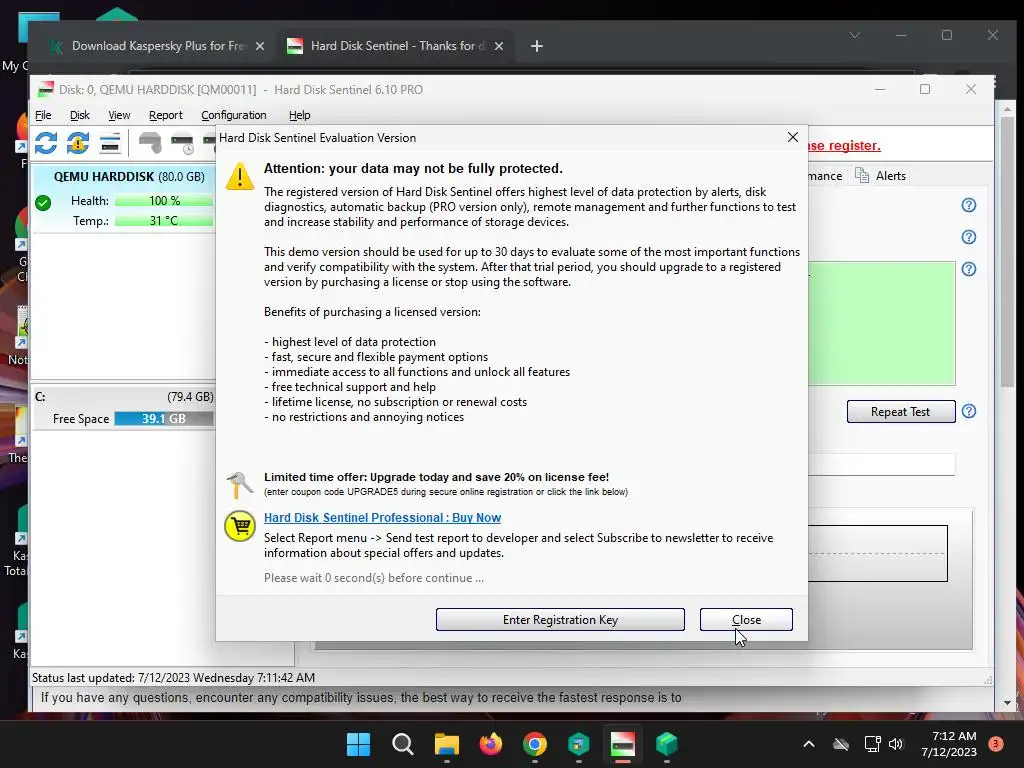Open the Windows Start menu
The image size is (1024, 768).
click(x=358, y=744)
